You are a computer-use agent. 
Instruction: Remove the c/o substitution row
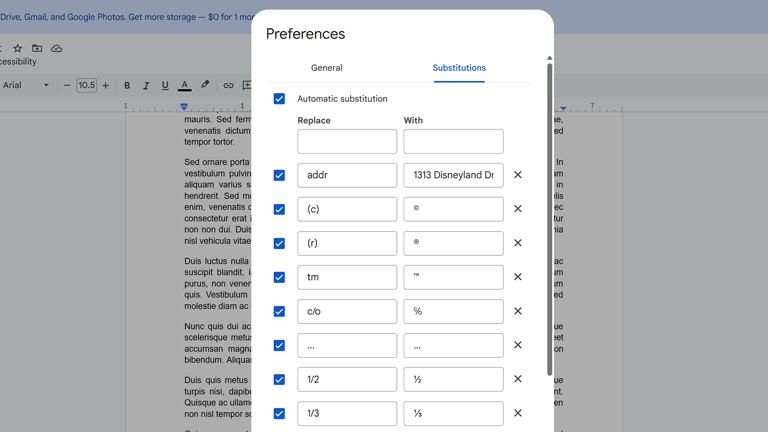(x=518, y=311)
